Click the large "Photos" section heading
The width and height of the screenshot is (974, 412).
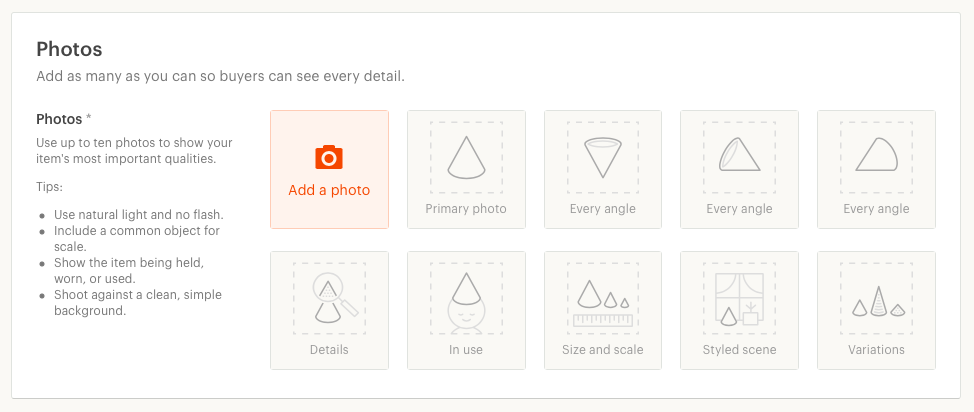click(69, 49)
